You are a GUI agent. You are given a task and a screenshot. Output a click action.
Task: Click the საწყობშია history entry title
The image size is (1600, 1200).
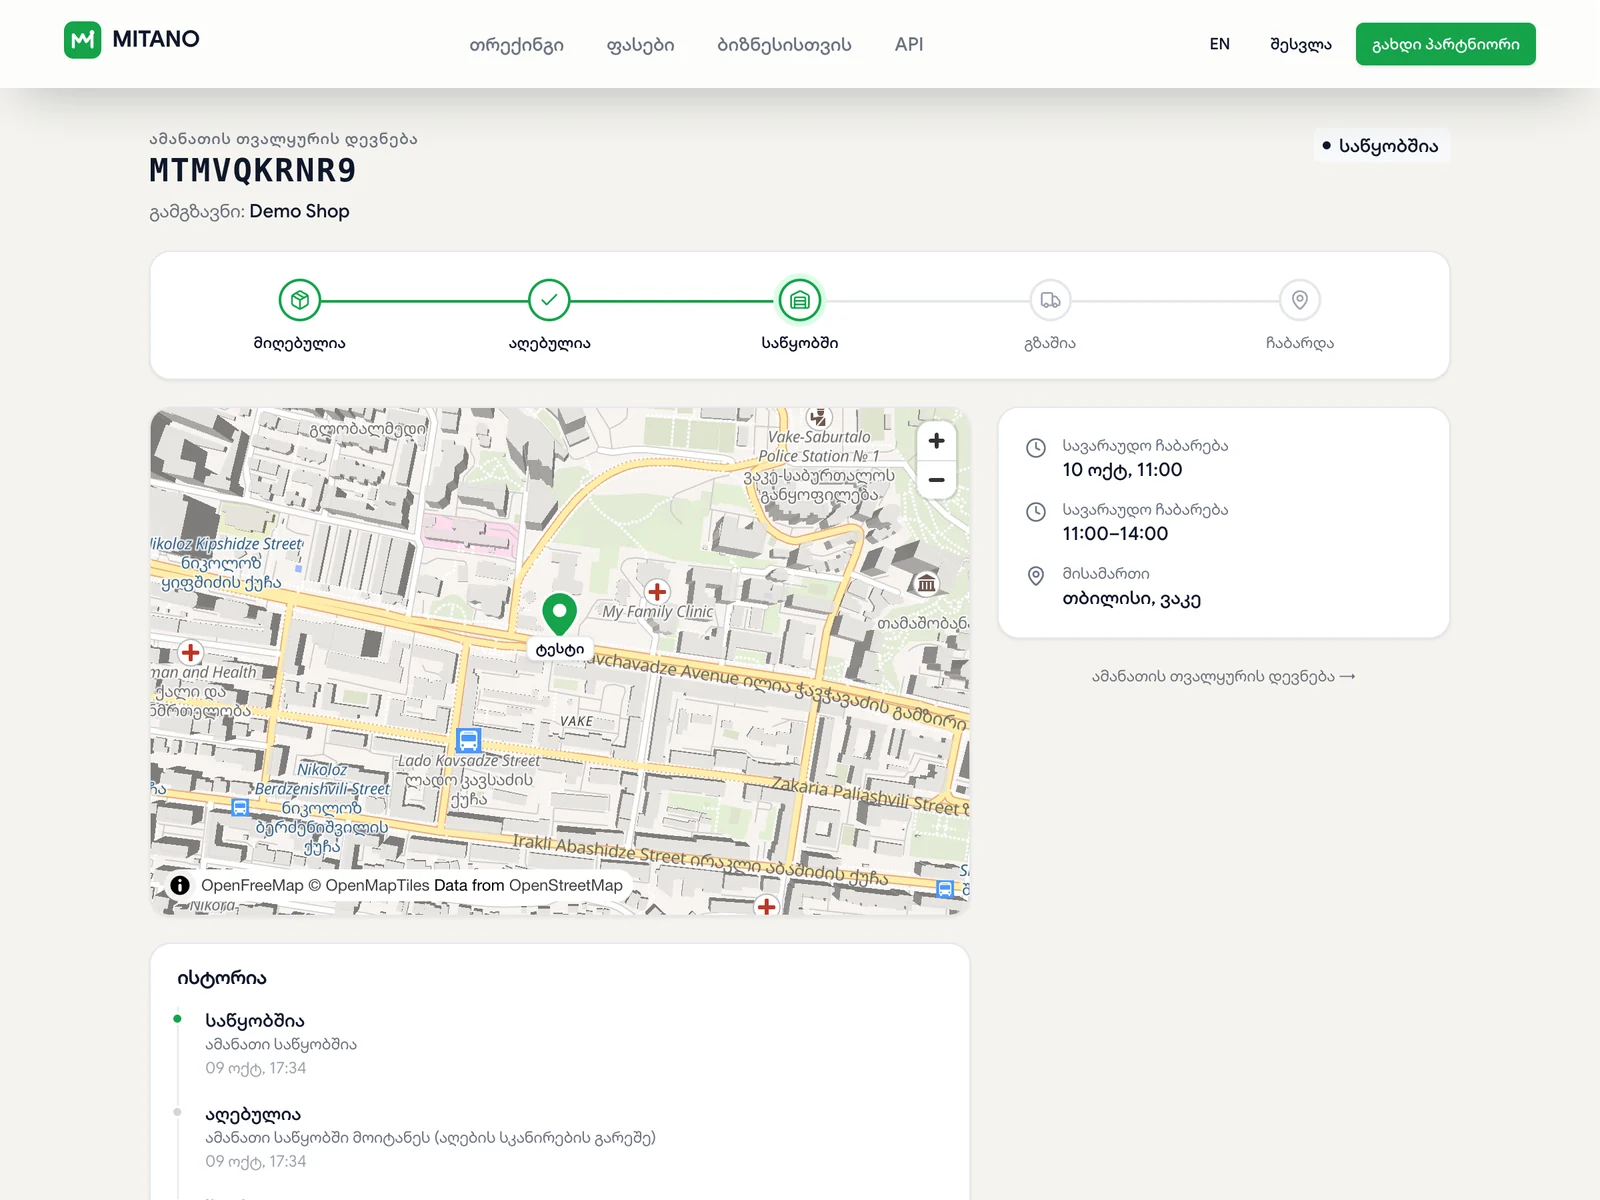(255, 1021)
